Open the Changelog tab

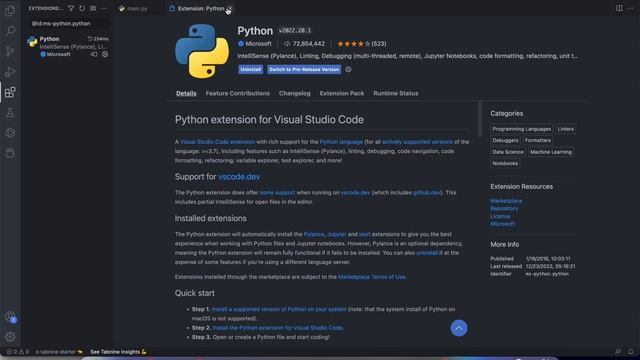[x=294, y=93]
